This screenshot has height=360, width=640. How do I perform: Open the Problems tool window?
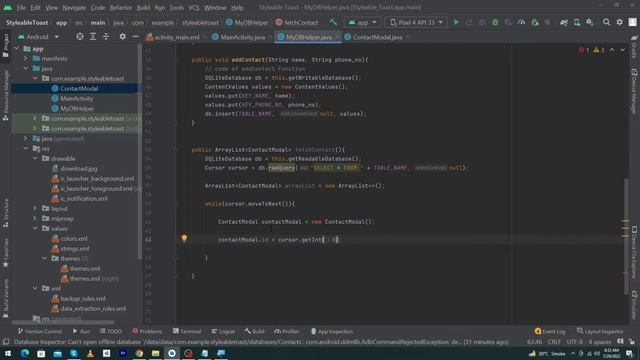pyautogui.click(x=147, y=331)
